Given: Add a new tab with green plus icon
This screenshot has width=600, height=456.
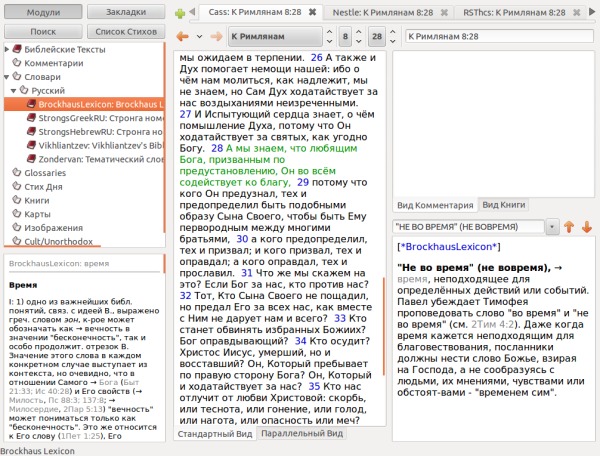Looking at the screenshot, I should pyautogui.click(x=179, y=14).
